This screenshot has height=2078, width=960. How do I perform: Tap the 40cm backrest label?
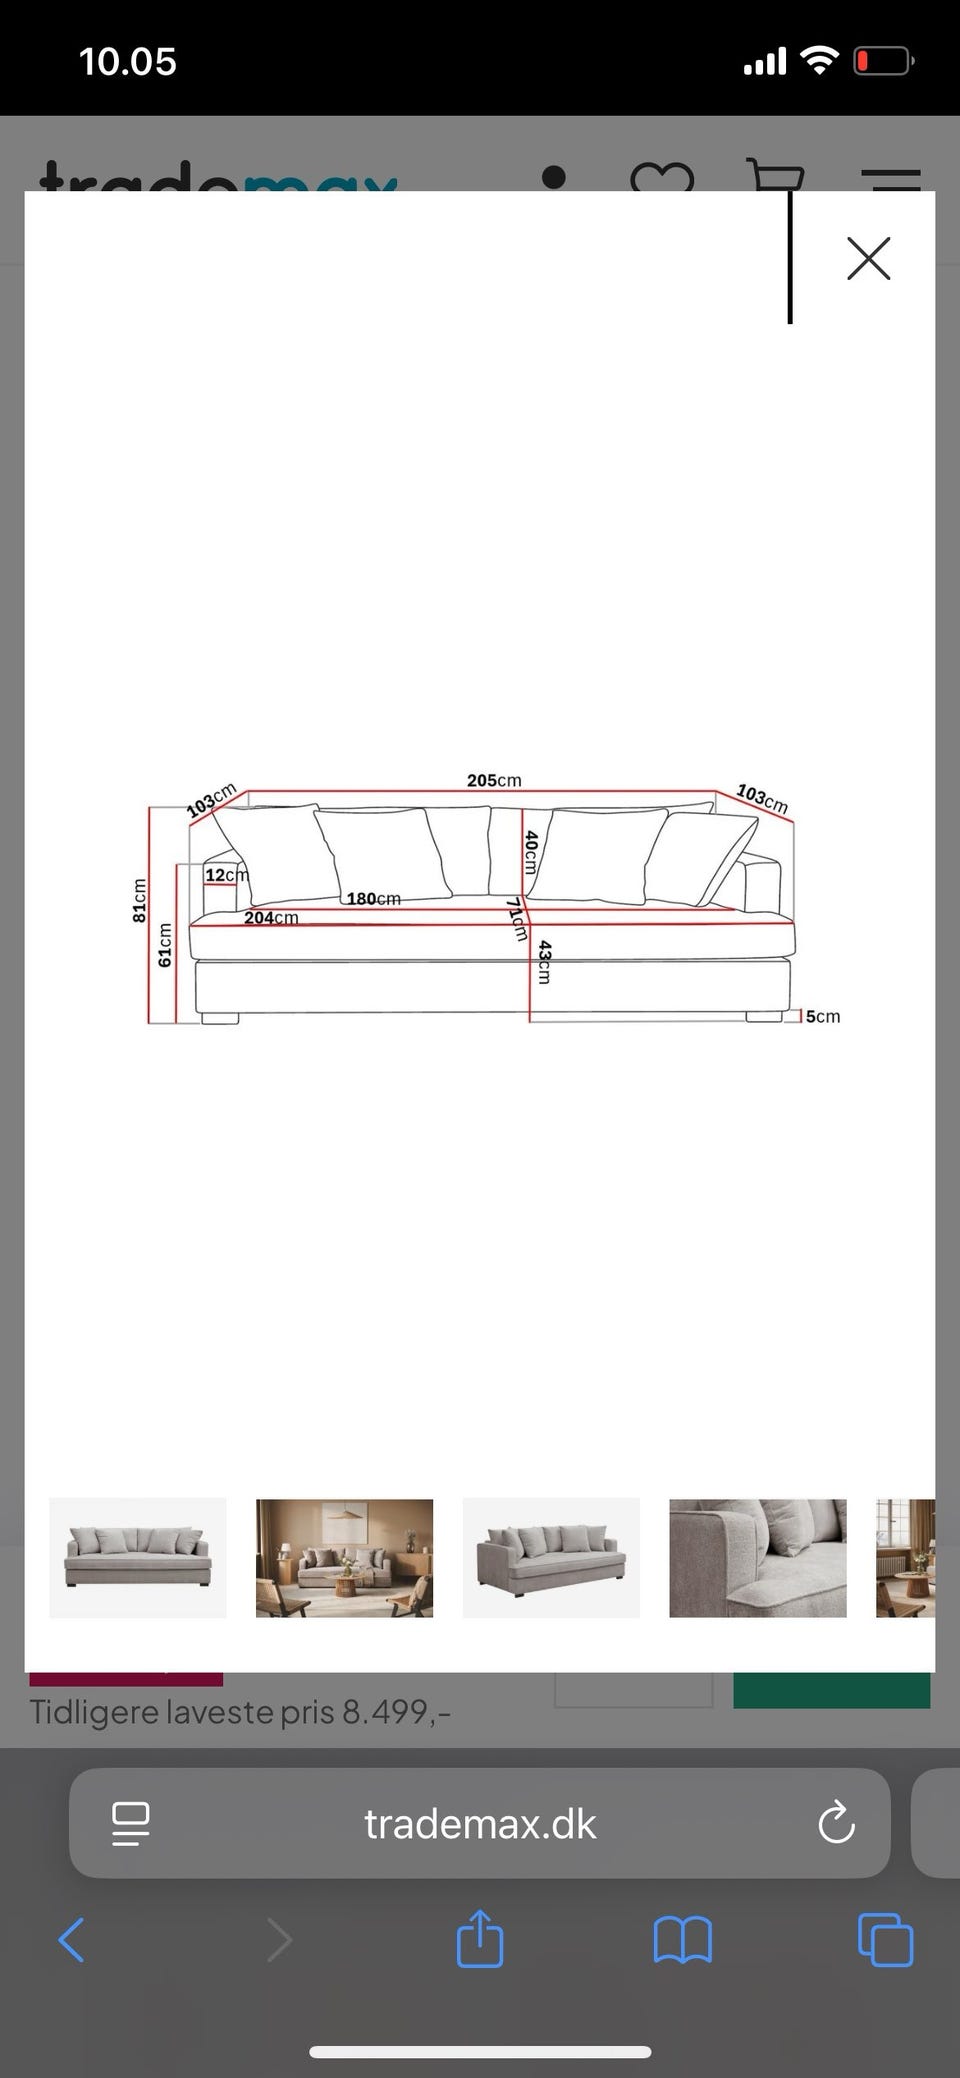[x=531, y=852]
